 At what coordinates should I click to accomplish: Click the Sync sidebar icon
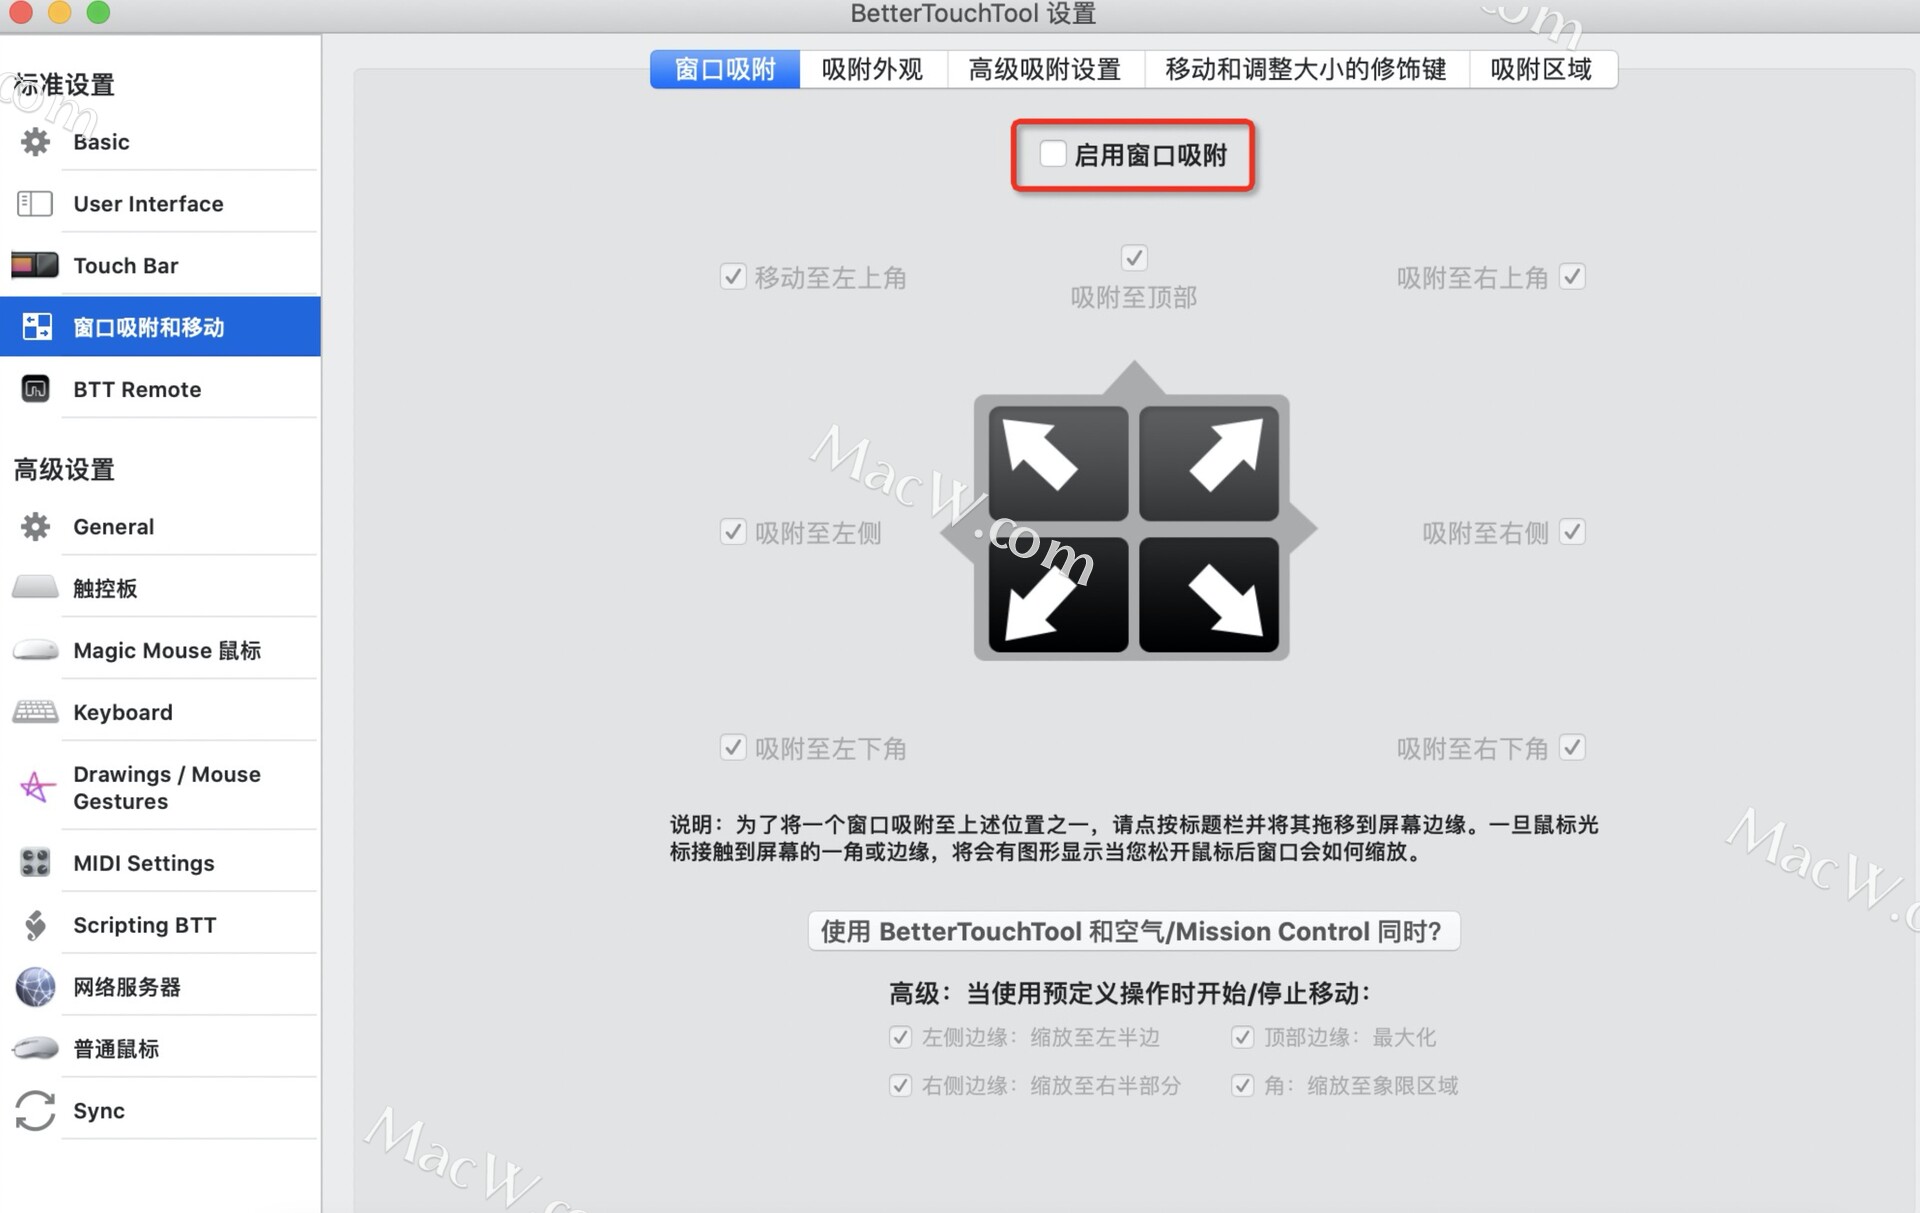tap(34, 1108)
